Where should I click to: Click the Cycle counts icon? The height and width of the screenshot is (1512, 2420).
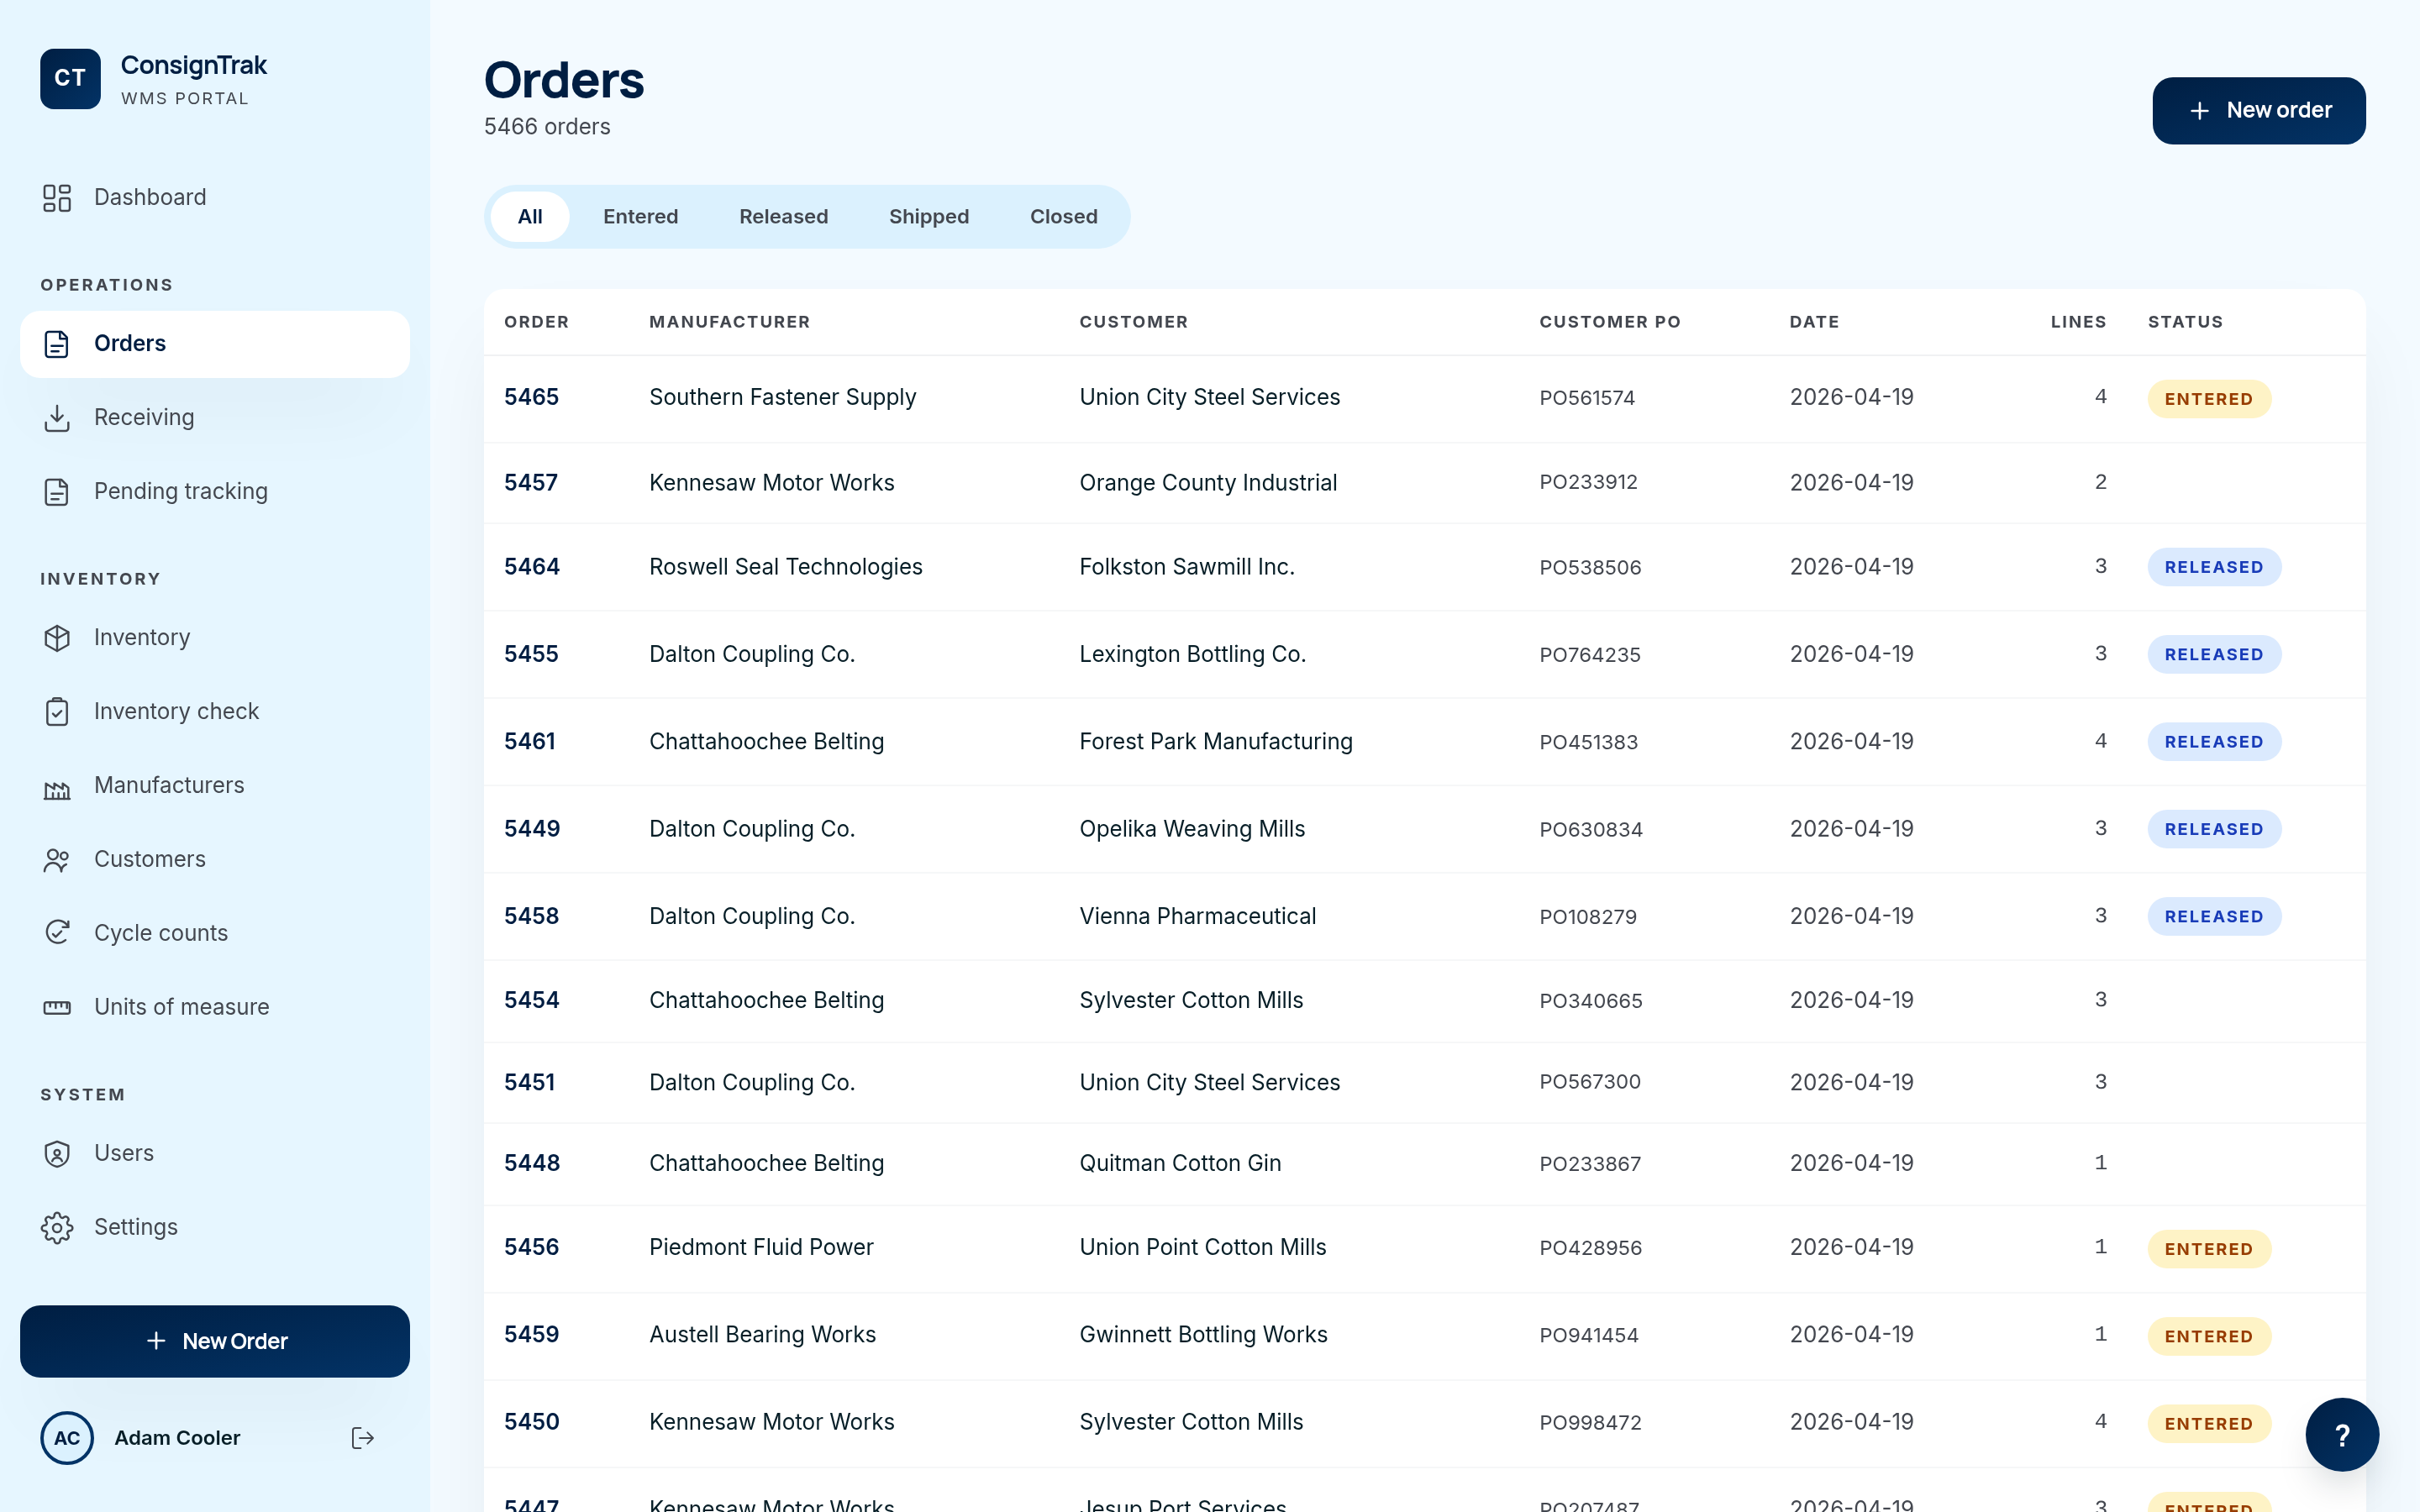pos(57,932)
